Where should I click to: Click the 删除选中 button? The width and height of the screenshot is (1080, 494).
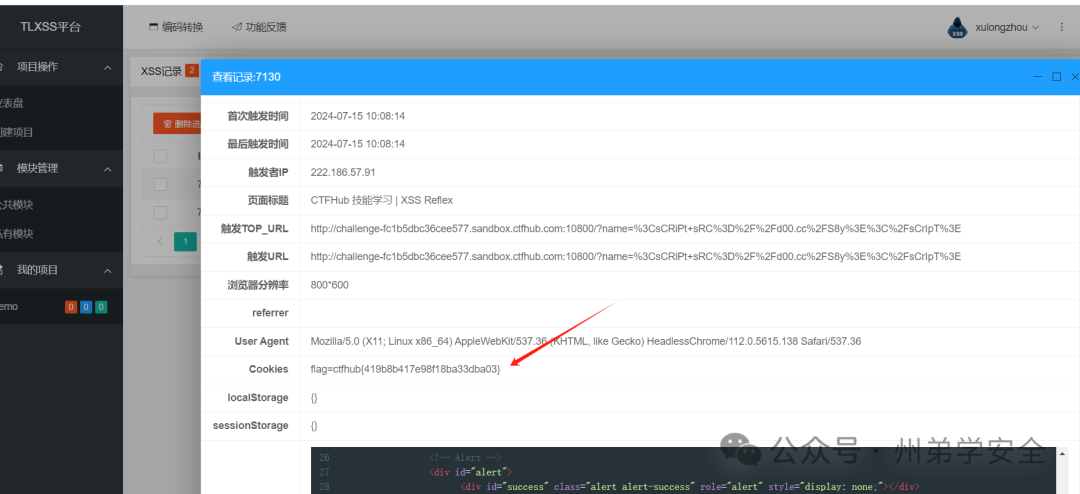coord(177,124)
